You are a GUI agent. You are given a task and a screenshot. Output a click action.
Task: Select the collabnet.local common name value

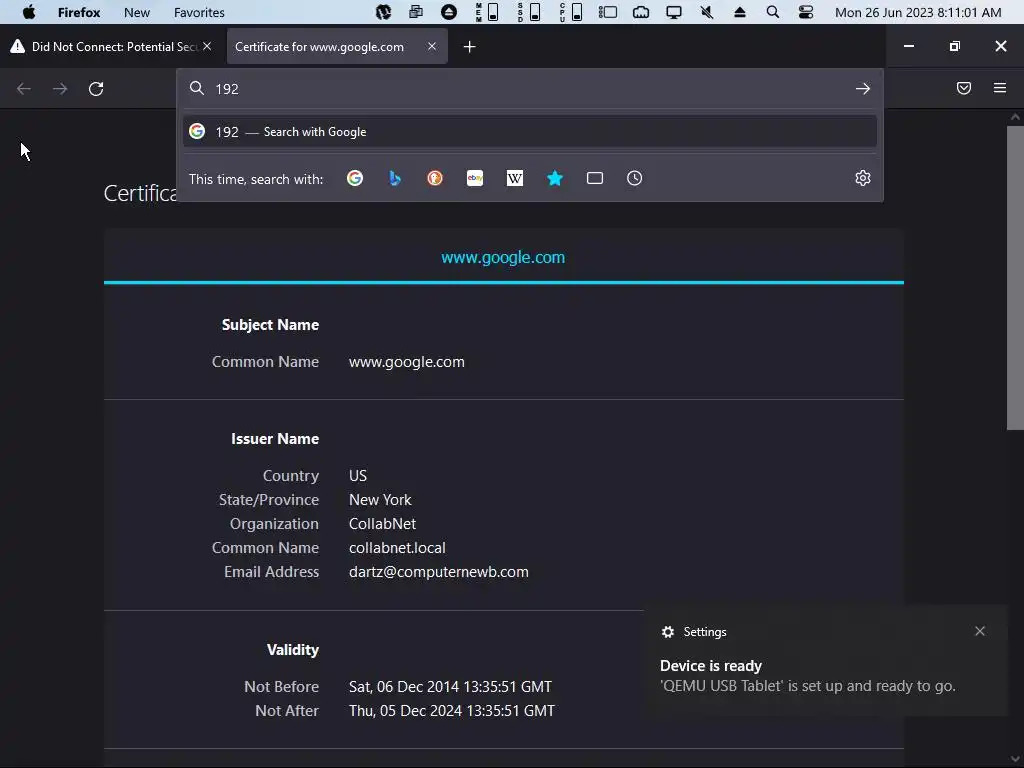point(397,547)
